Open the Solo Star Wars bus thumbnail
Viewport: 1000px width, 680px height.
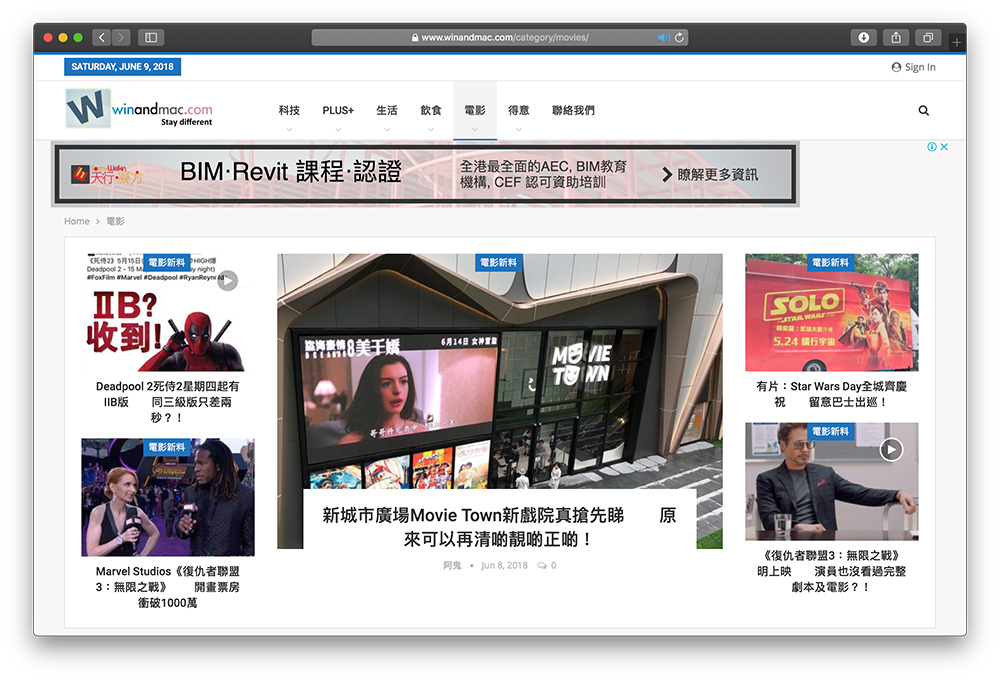(x=831, y=312)
